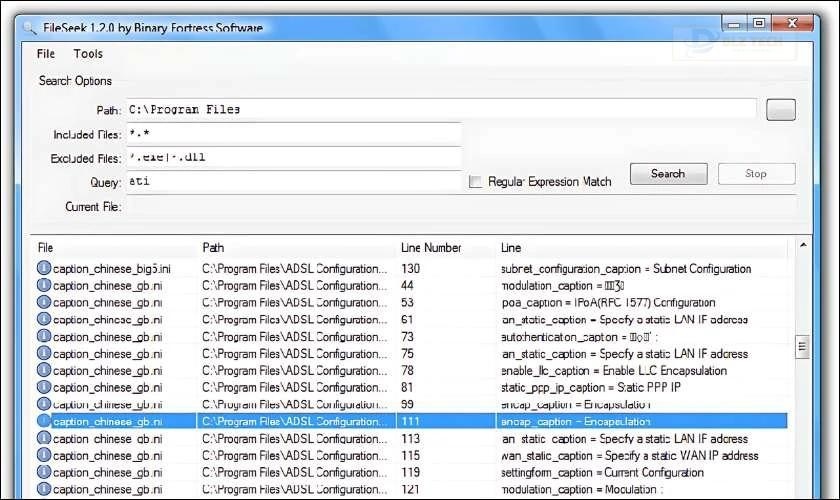Click info icon of highlighted line 111 row

tap(43, 421)
